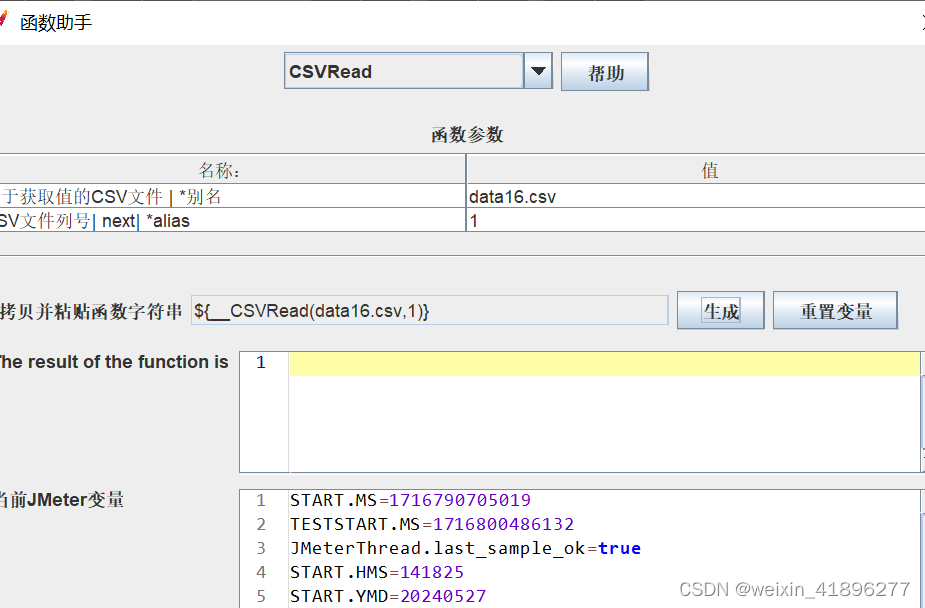The height and width of the screenshot is (608, 925).
Task: Click the 函数参数 parameters table area
Action: 462,197
